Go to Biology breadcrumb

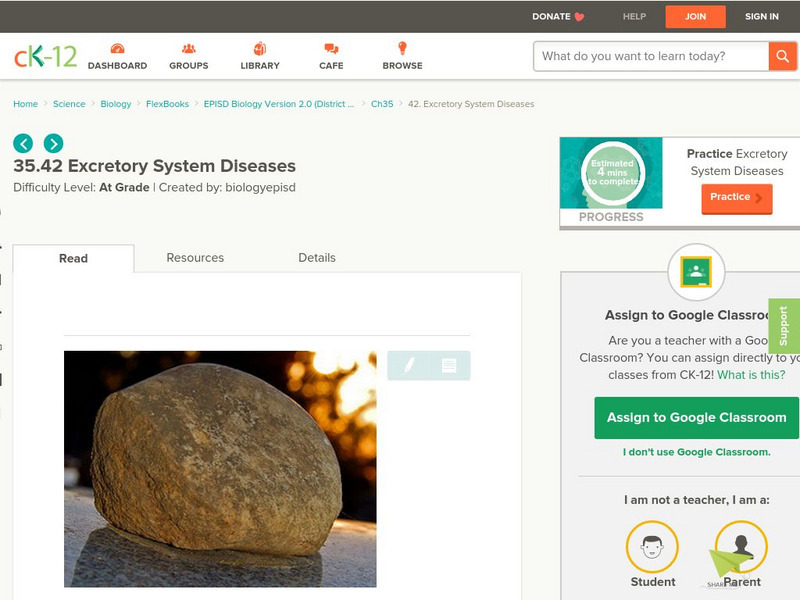point(116,104)
